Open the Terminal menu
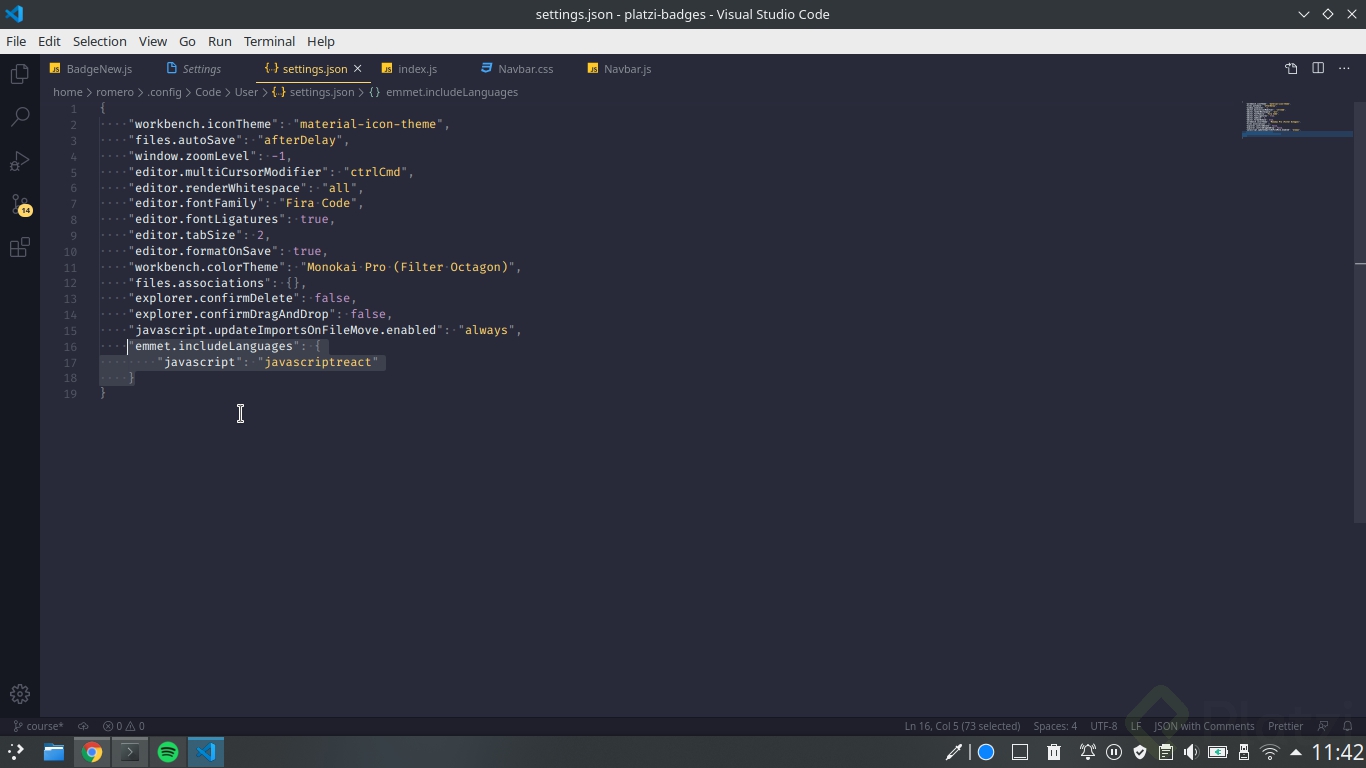 (x=269, y=41)
